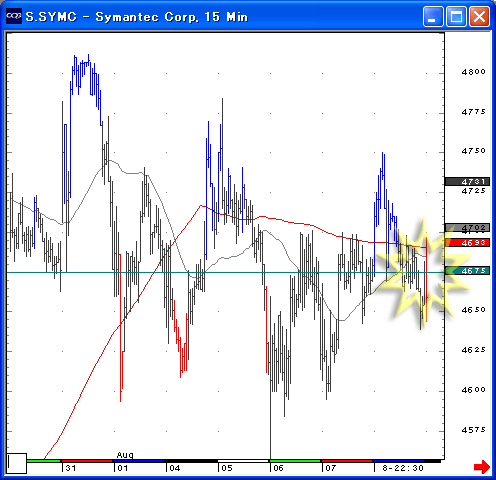Maximize the Symantec chart window
Screen dimensions: 496x480
click(456, 16)
